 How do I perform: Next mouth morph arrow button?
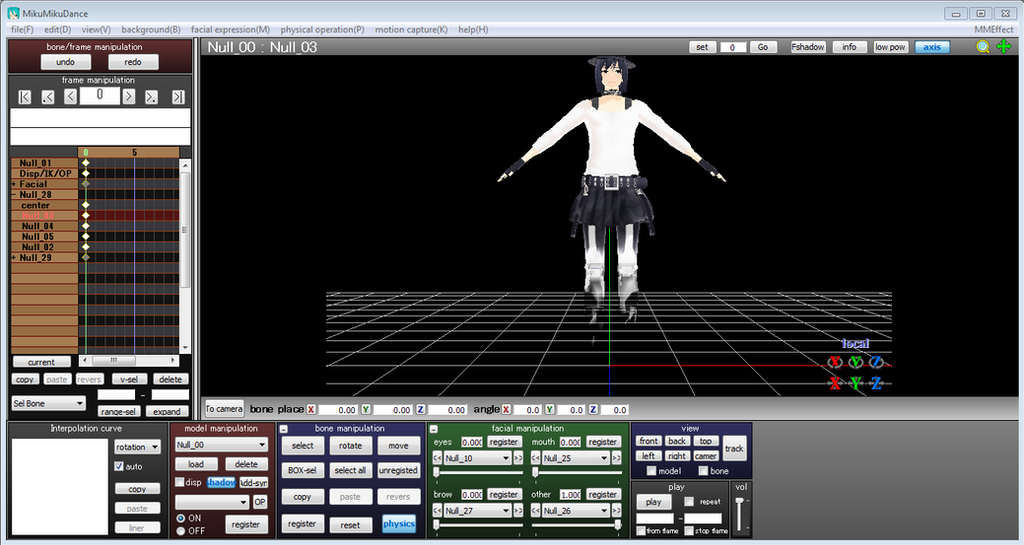[616, 458]
